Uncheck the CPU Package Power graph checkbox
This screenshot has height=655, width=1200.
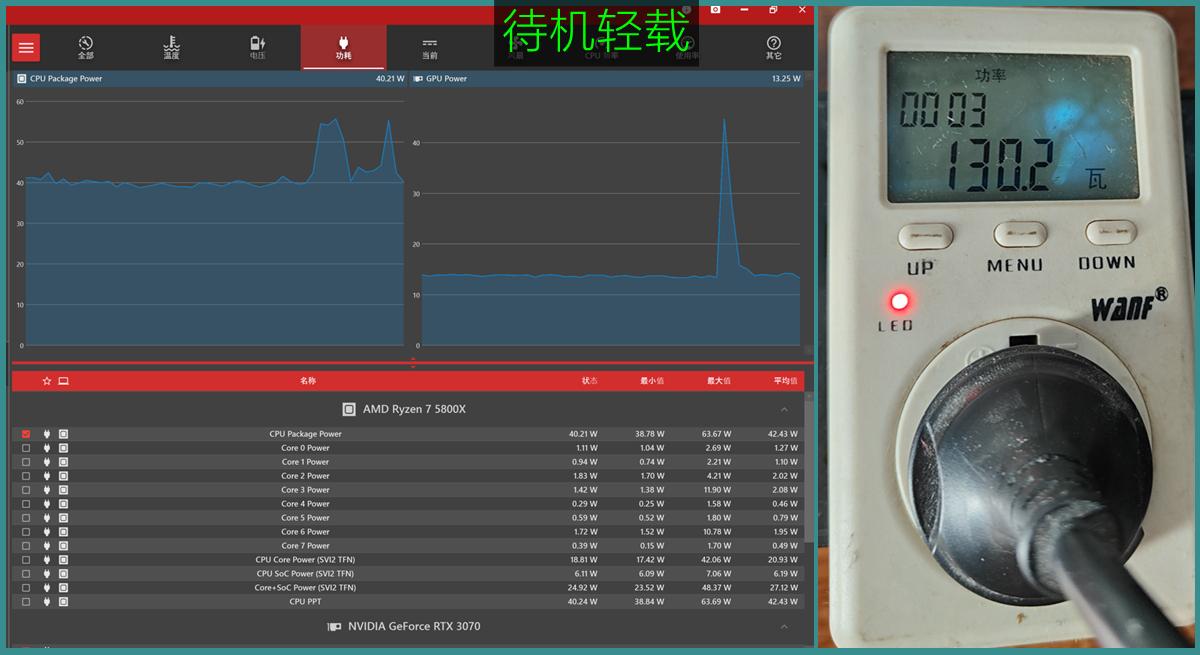tap(25, 433)
